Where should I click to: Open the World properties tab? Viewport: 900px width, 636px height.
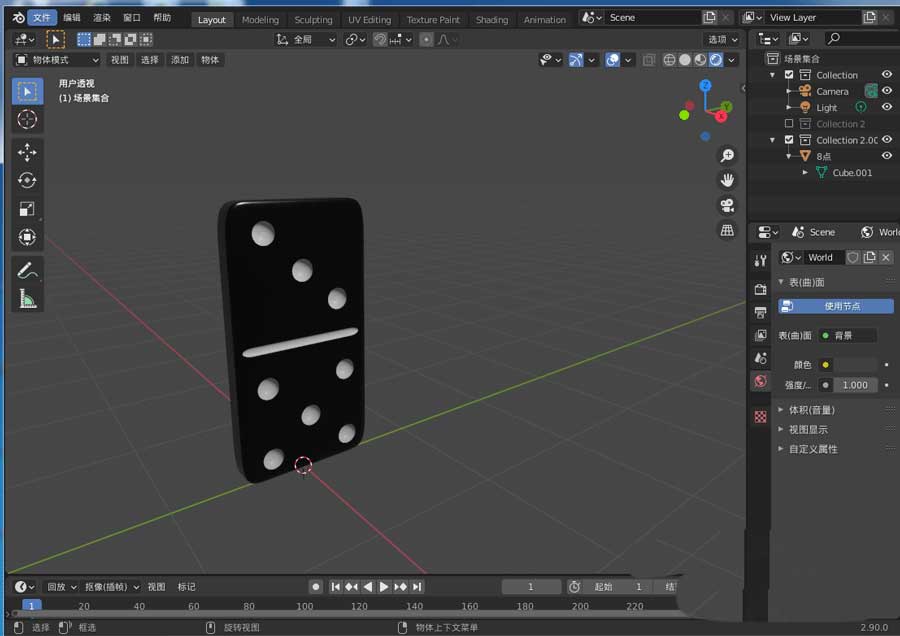[x=761, y=381]
